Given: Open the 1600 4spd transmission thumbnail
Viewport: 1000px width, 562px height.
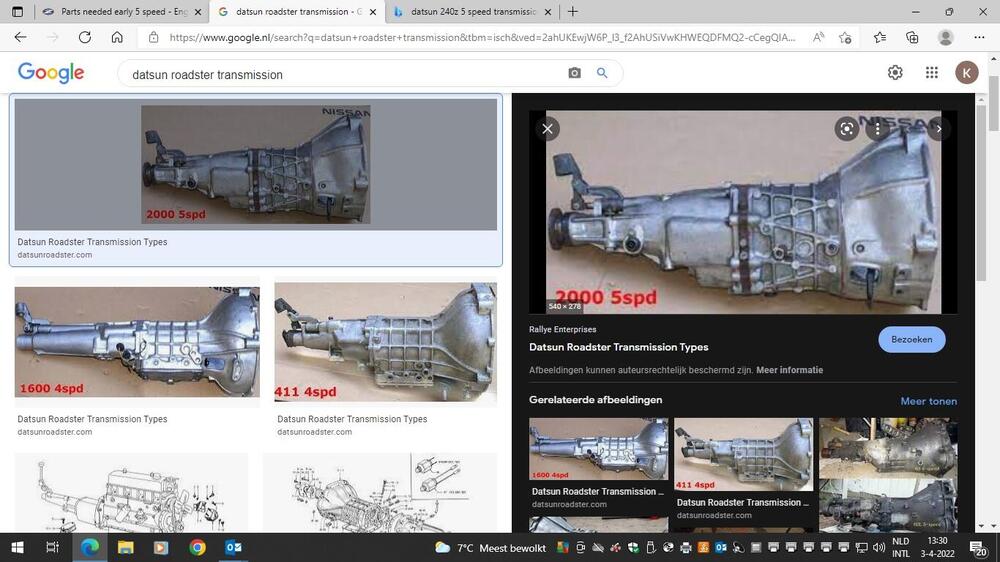Looking at the screenshot, I should tap(137, 342).
